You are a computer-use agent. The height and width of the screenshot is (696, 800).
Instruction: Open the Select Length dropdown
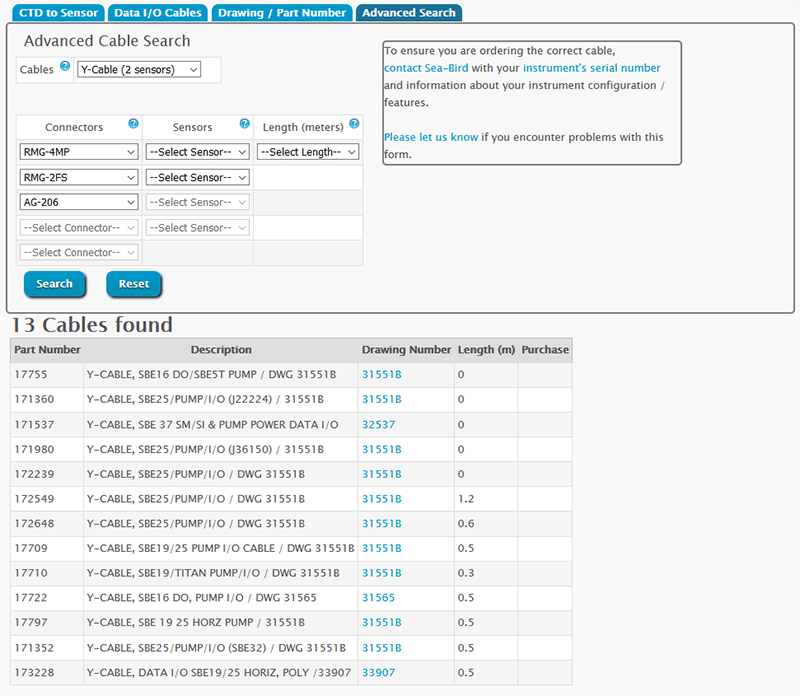[309, 151]
